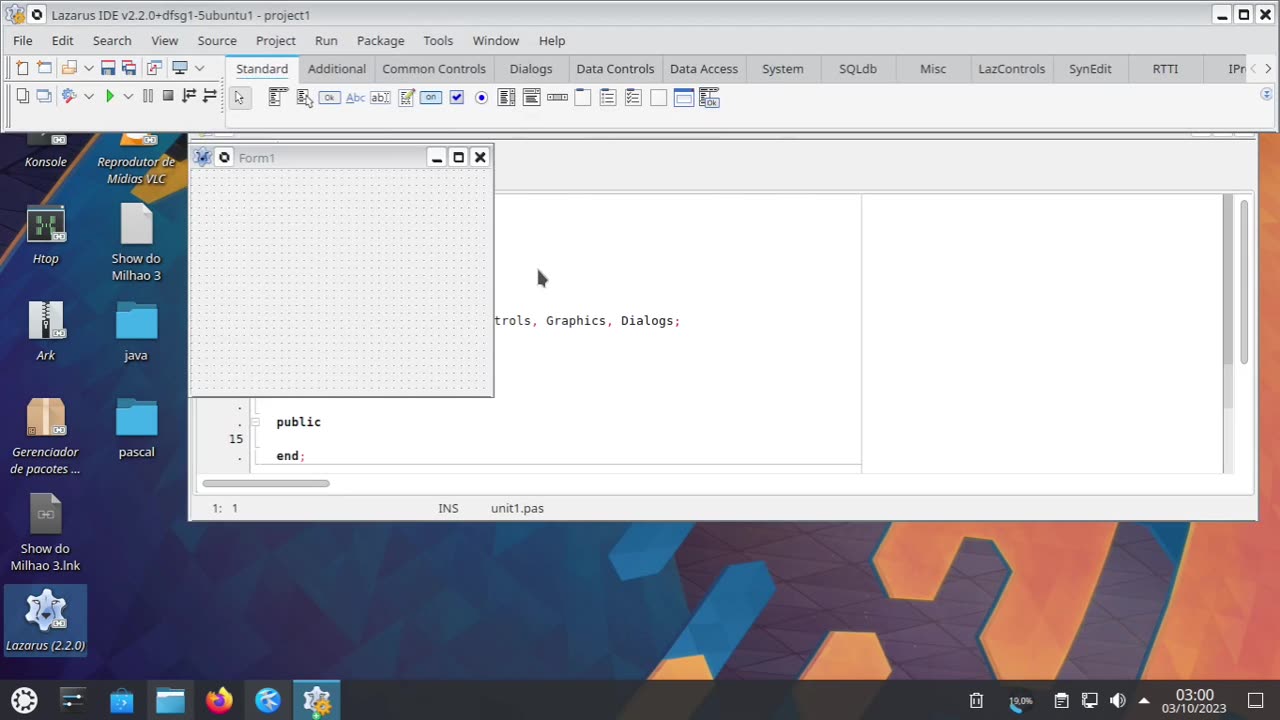This screenshot has width=1280, height=720.
Task: Select TMainMenu component in palette
Action: pyautogui.click(x=278, y=98)
